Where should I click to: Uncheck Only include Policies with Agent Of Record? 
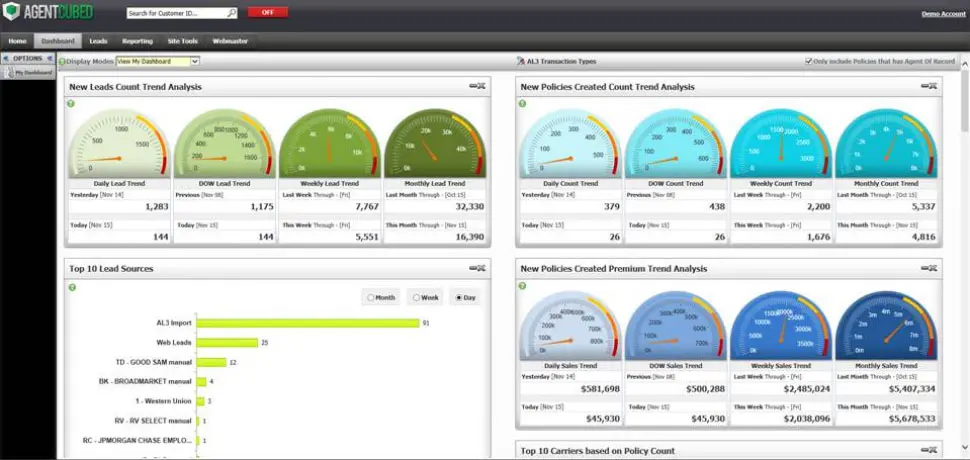(x=808, y=61)
